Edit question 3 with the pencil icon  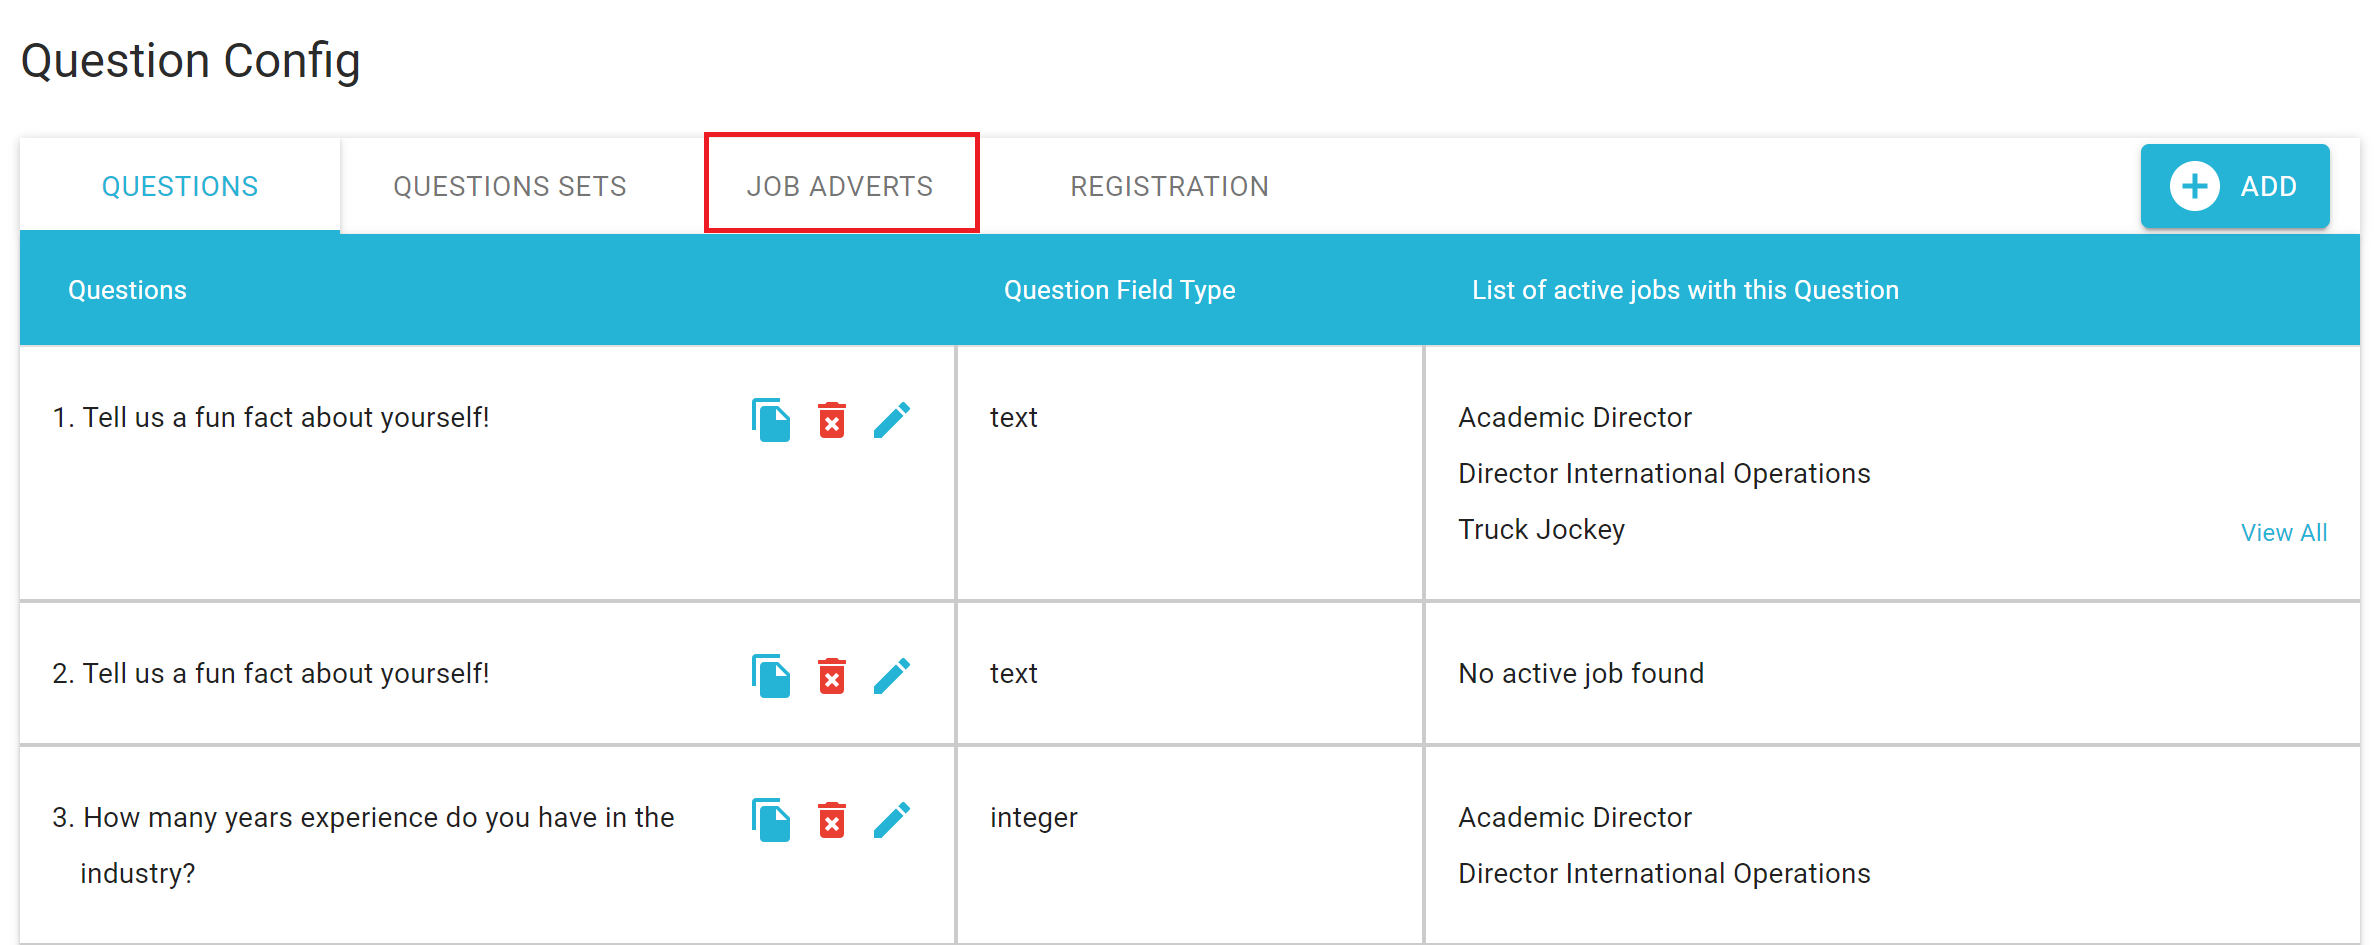coord(892,820)
